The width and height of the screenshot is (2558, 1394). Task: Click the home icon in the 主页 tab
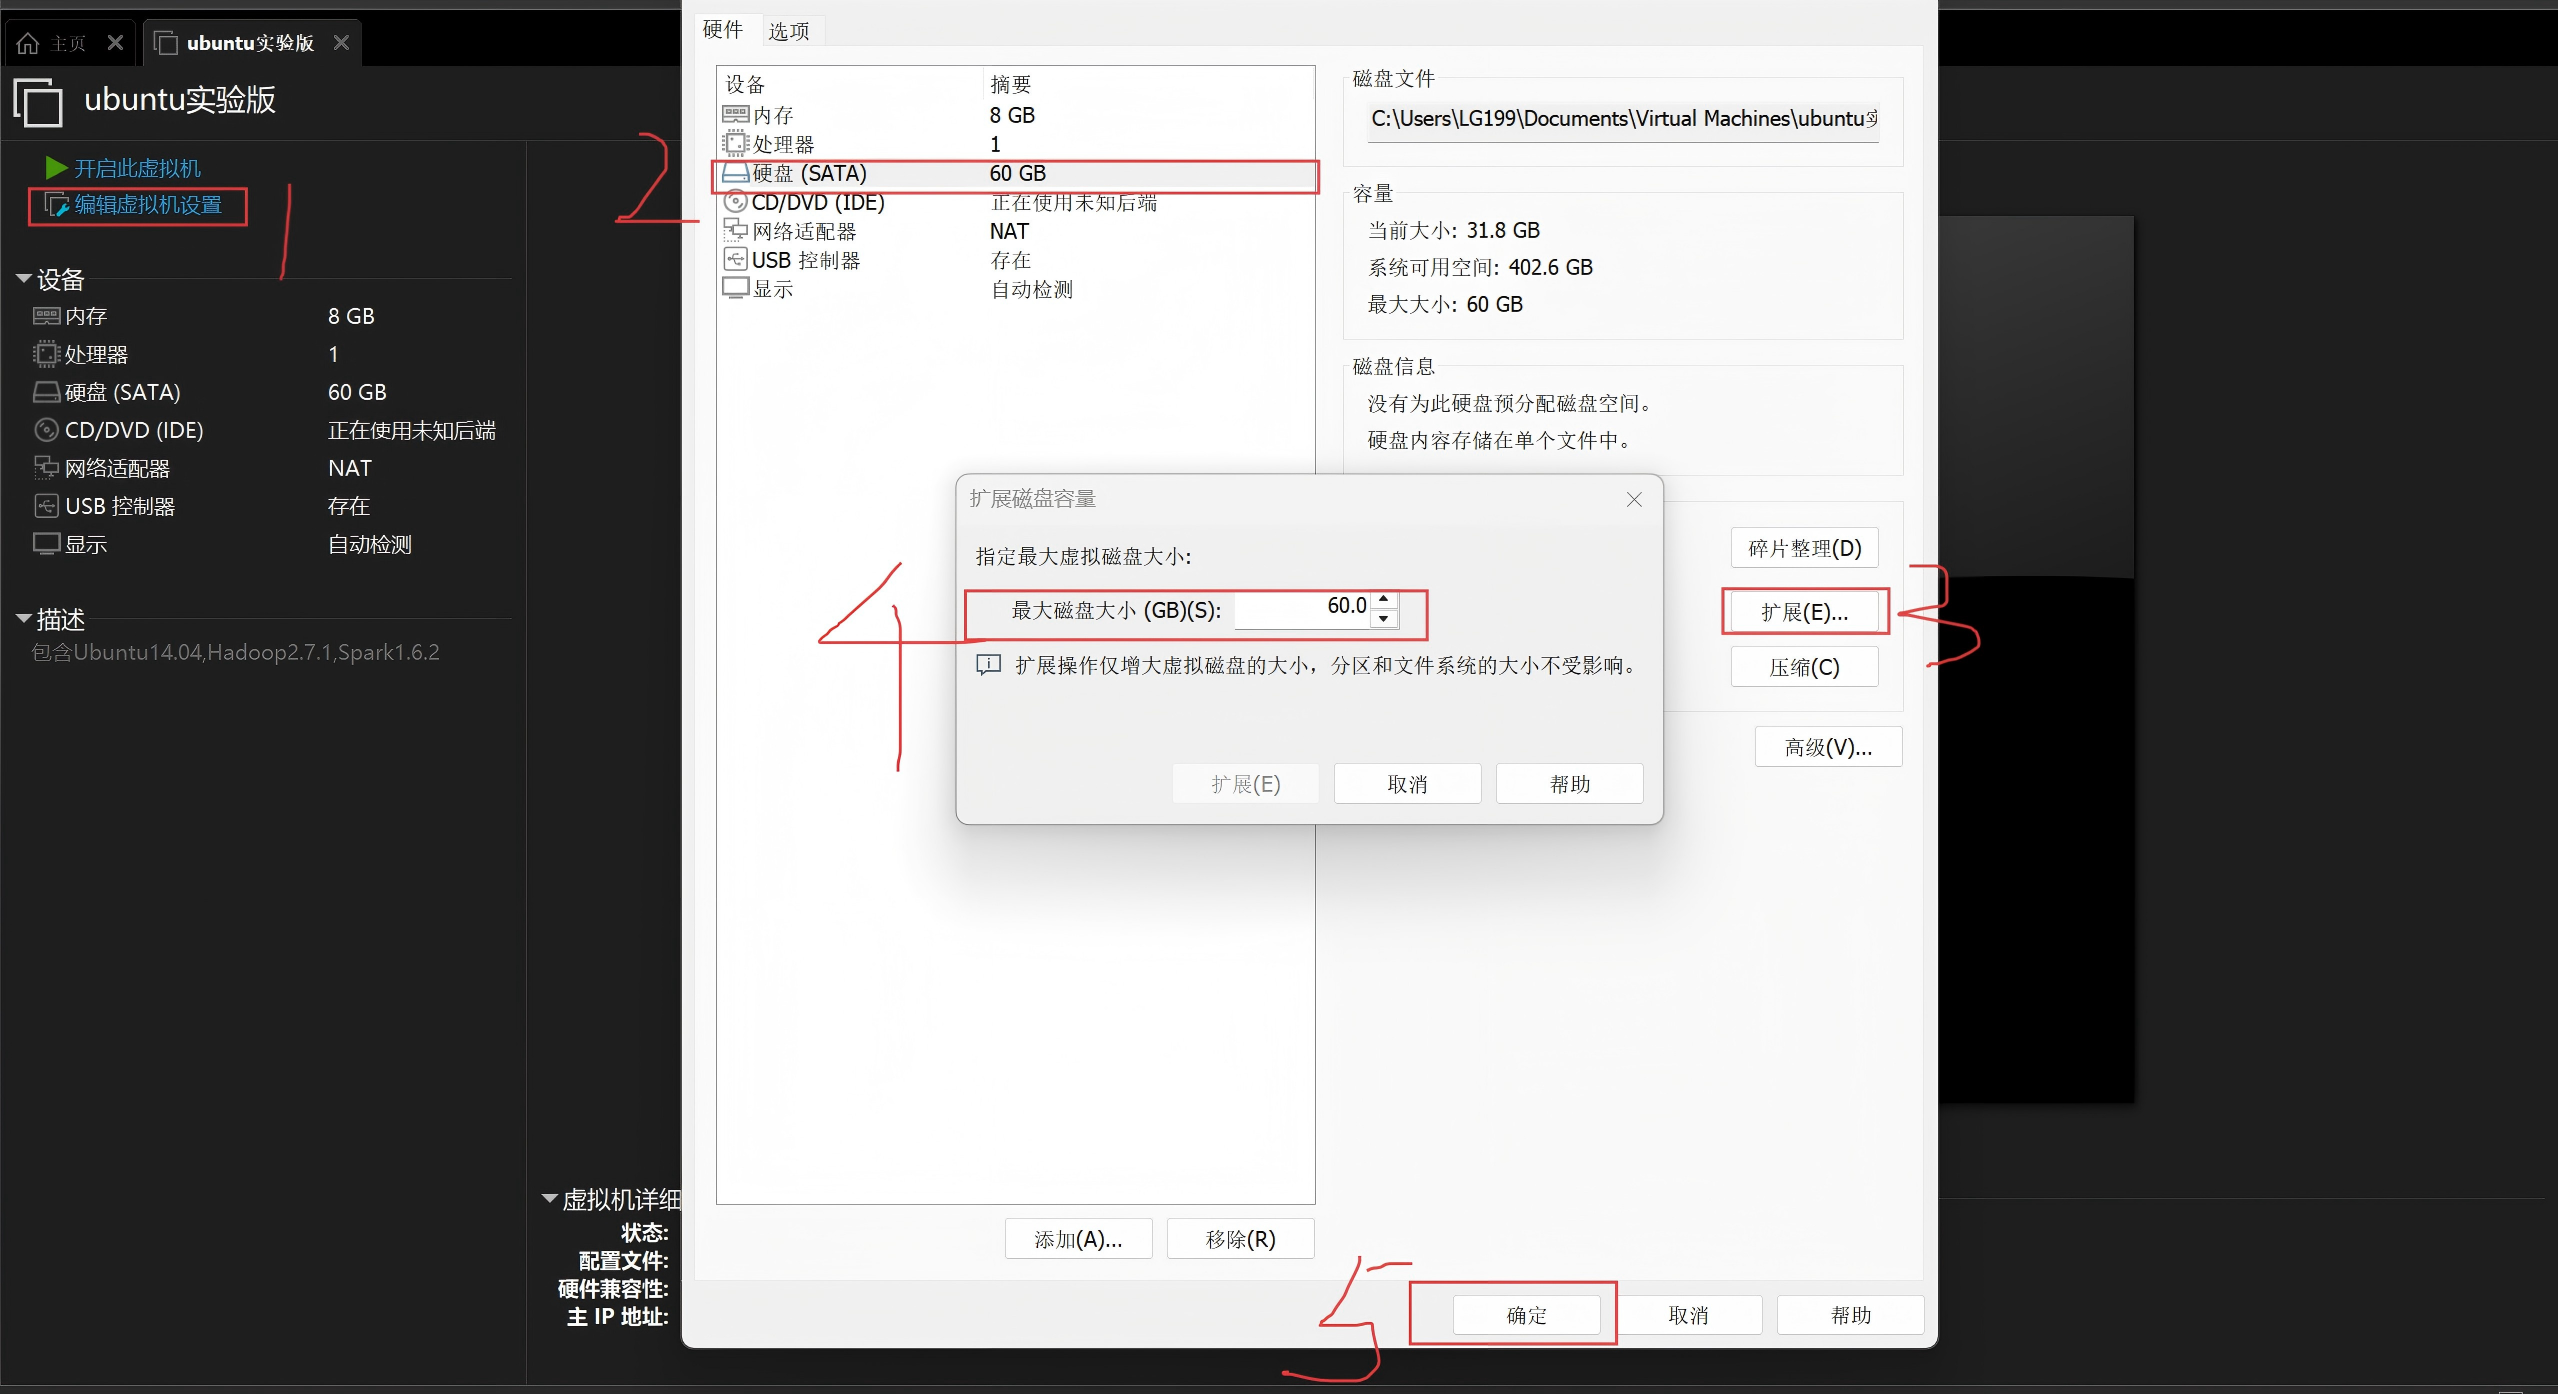[x=28, y=43]
